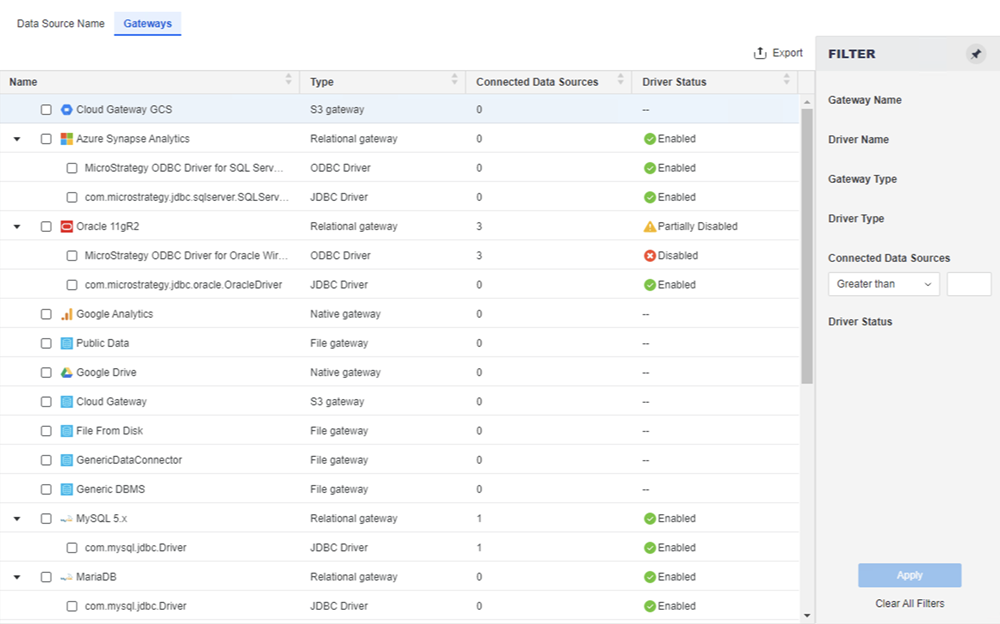Select the MySQL 5.x row checkbox
The height and width of the screenshot is (624, 1000).
(46, 519)
